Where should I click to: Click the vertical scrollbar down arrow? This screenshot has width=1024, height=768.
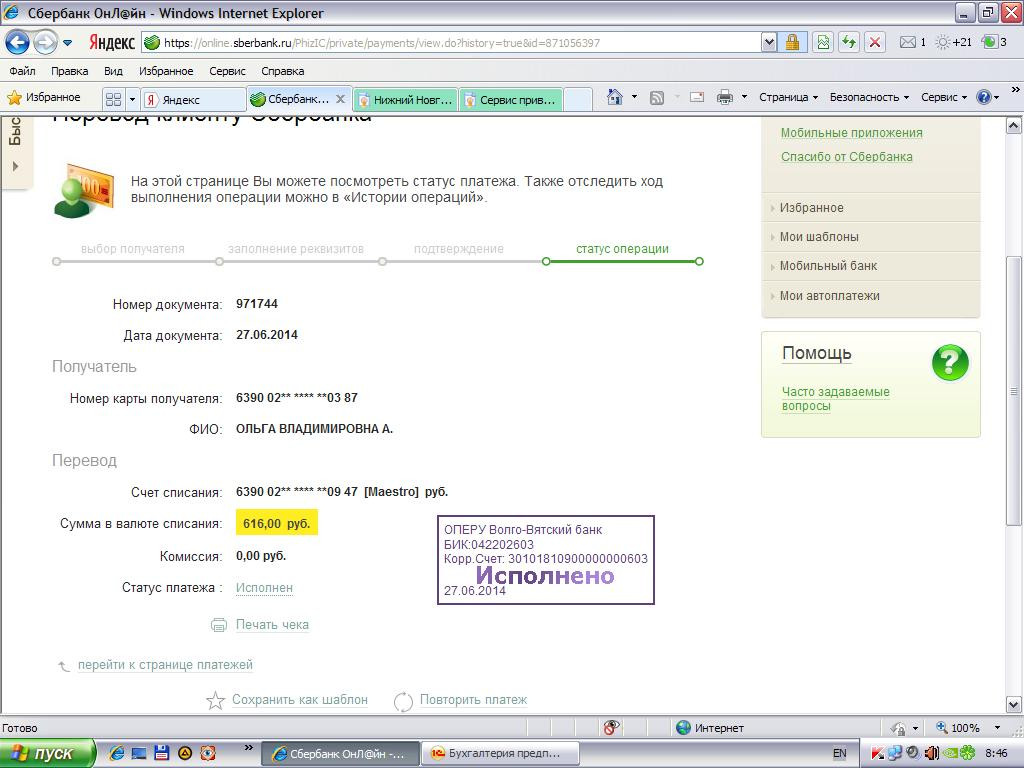(x=1014, y=704)
